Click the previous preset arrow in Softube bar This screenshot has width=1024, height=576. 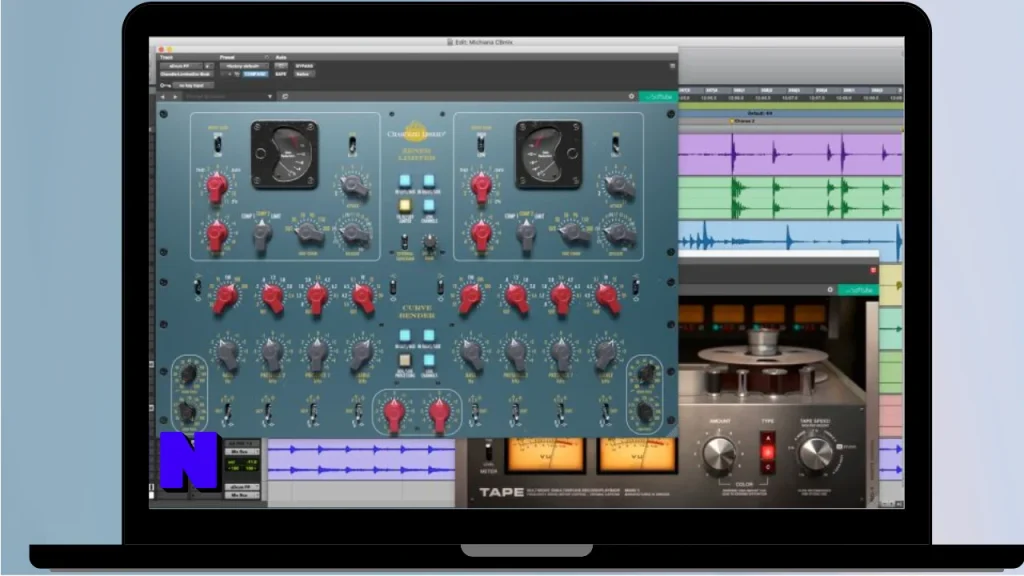pos(163,97)
